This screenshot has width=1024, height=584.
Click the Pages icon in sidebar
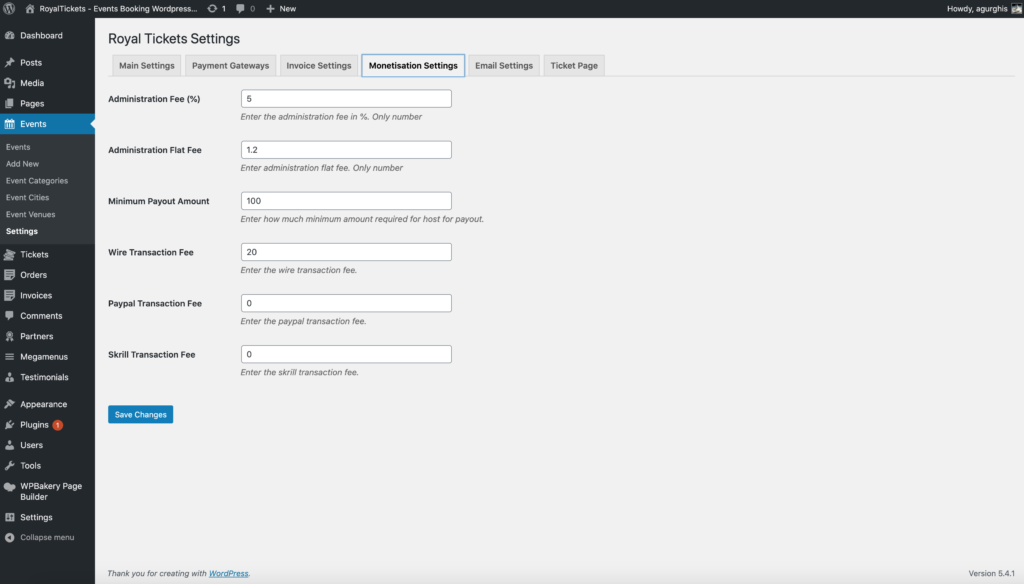pos(10,103)
